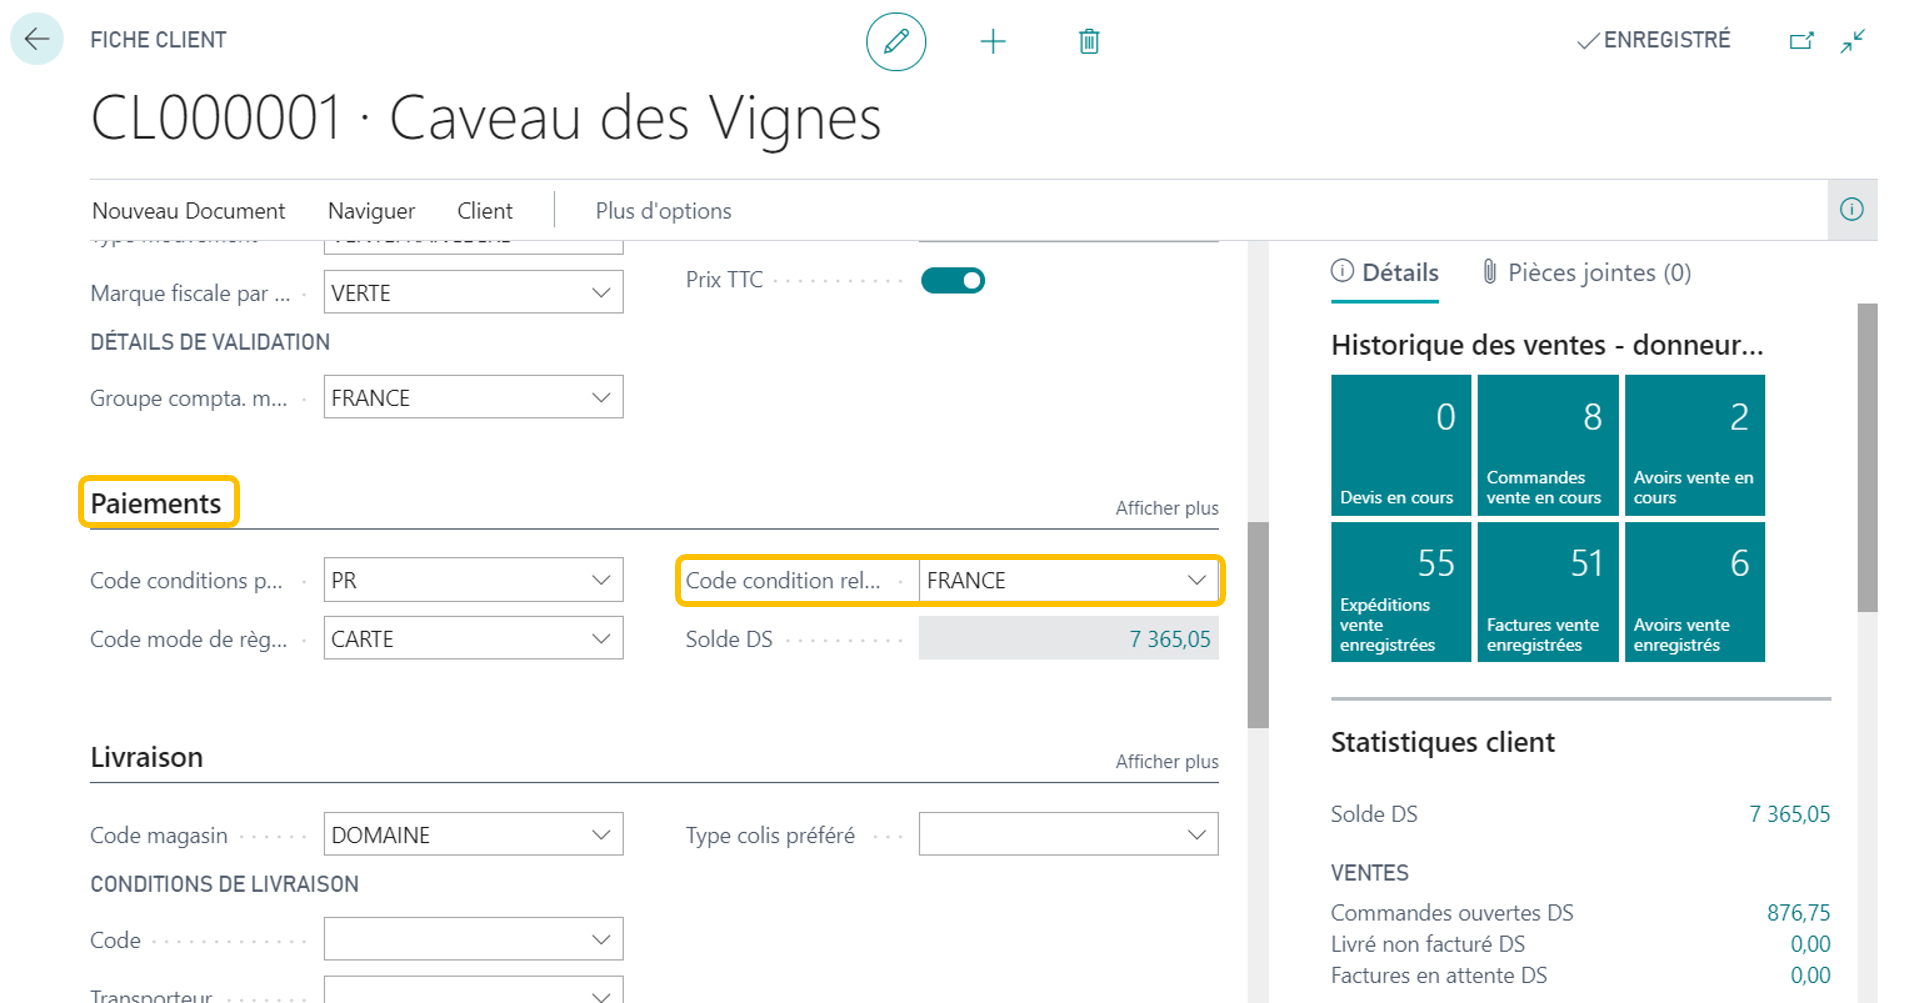
Task: Toggle the FactBox info icon
Action: (1852, 210)
